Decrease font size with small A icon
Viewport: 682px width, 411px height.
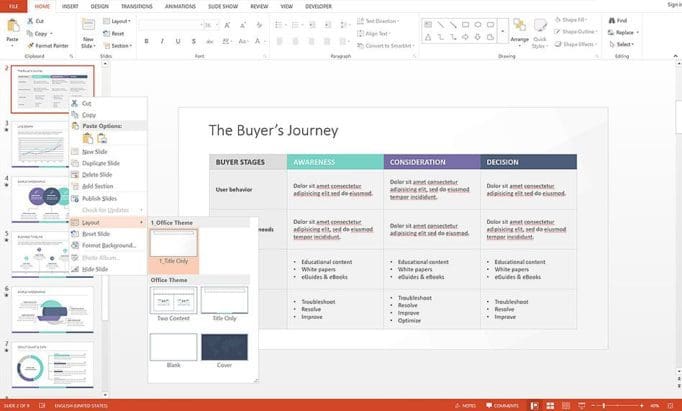243,25
